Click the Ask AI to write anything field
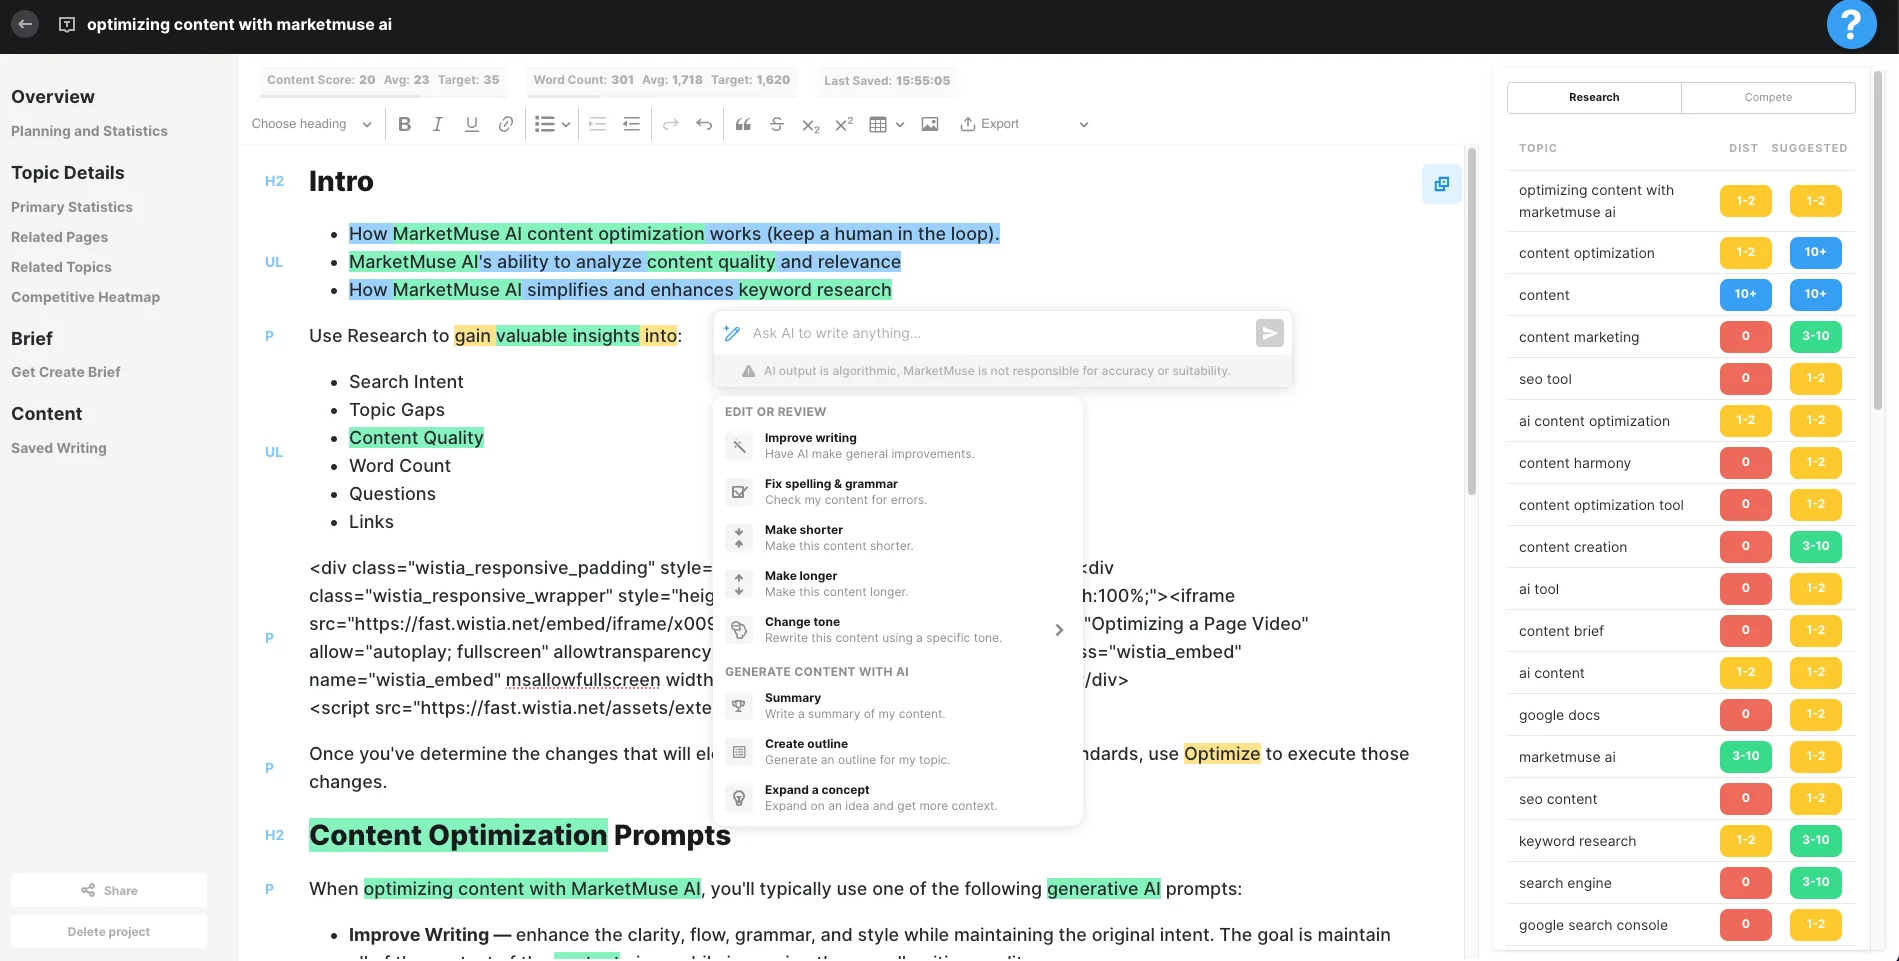 [x=995, y=333]
